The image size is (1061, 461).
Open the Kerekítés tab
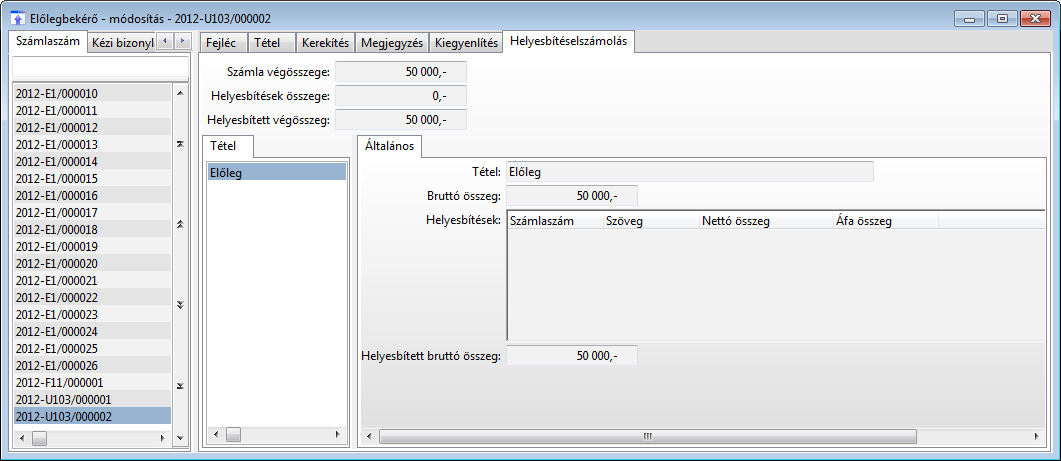point(325,43)
